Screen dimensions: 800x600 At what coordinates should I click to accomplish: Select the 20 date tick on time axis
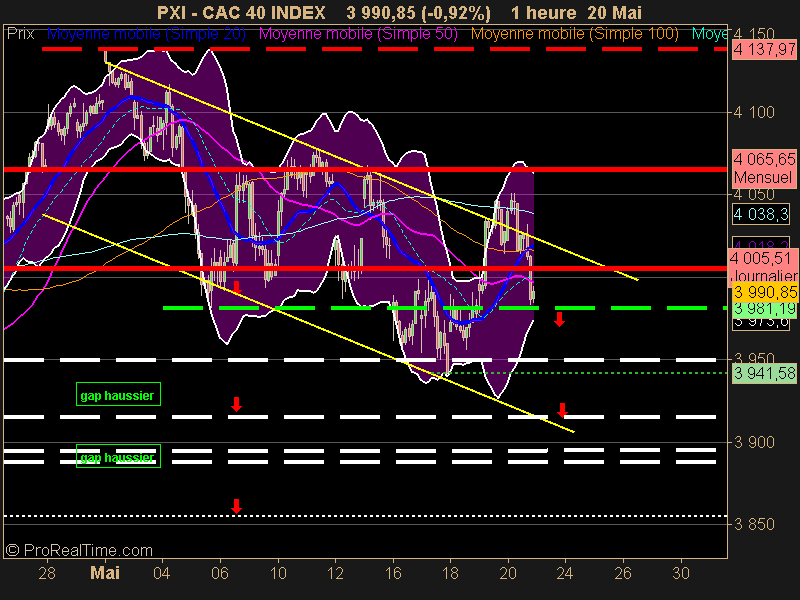pyautogui.click(x=508, y=573)
